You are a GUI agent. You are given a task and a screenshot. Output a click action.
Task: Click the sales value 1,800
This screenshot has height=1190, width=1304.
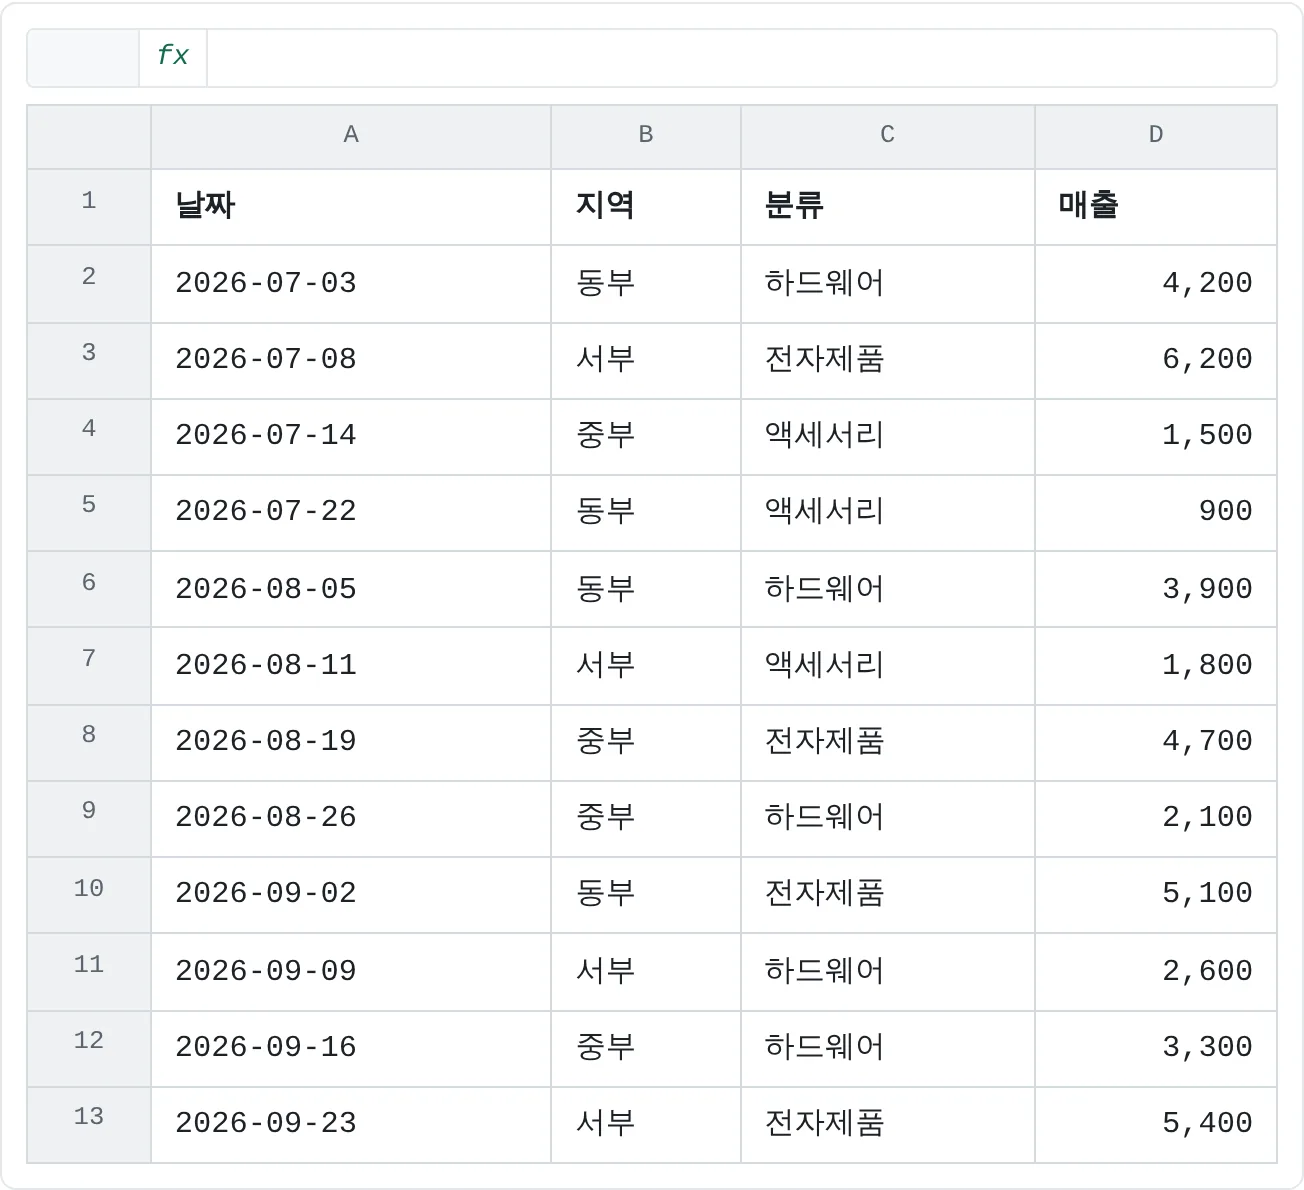click(x=1156, y=666)
